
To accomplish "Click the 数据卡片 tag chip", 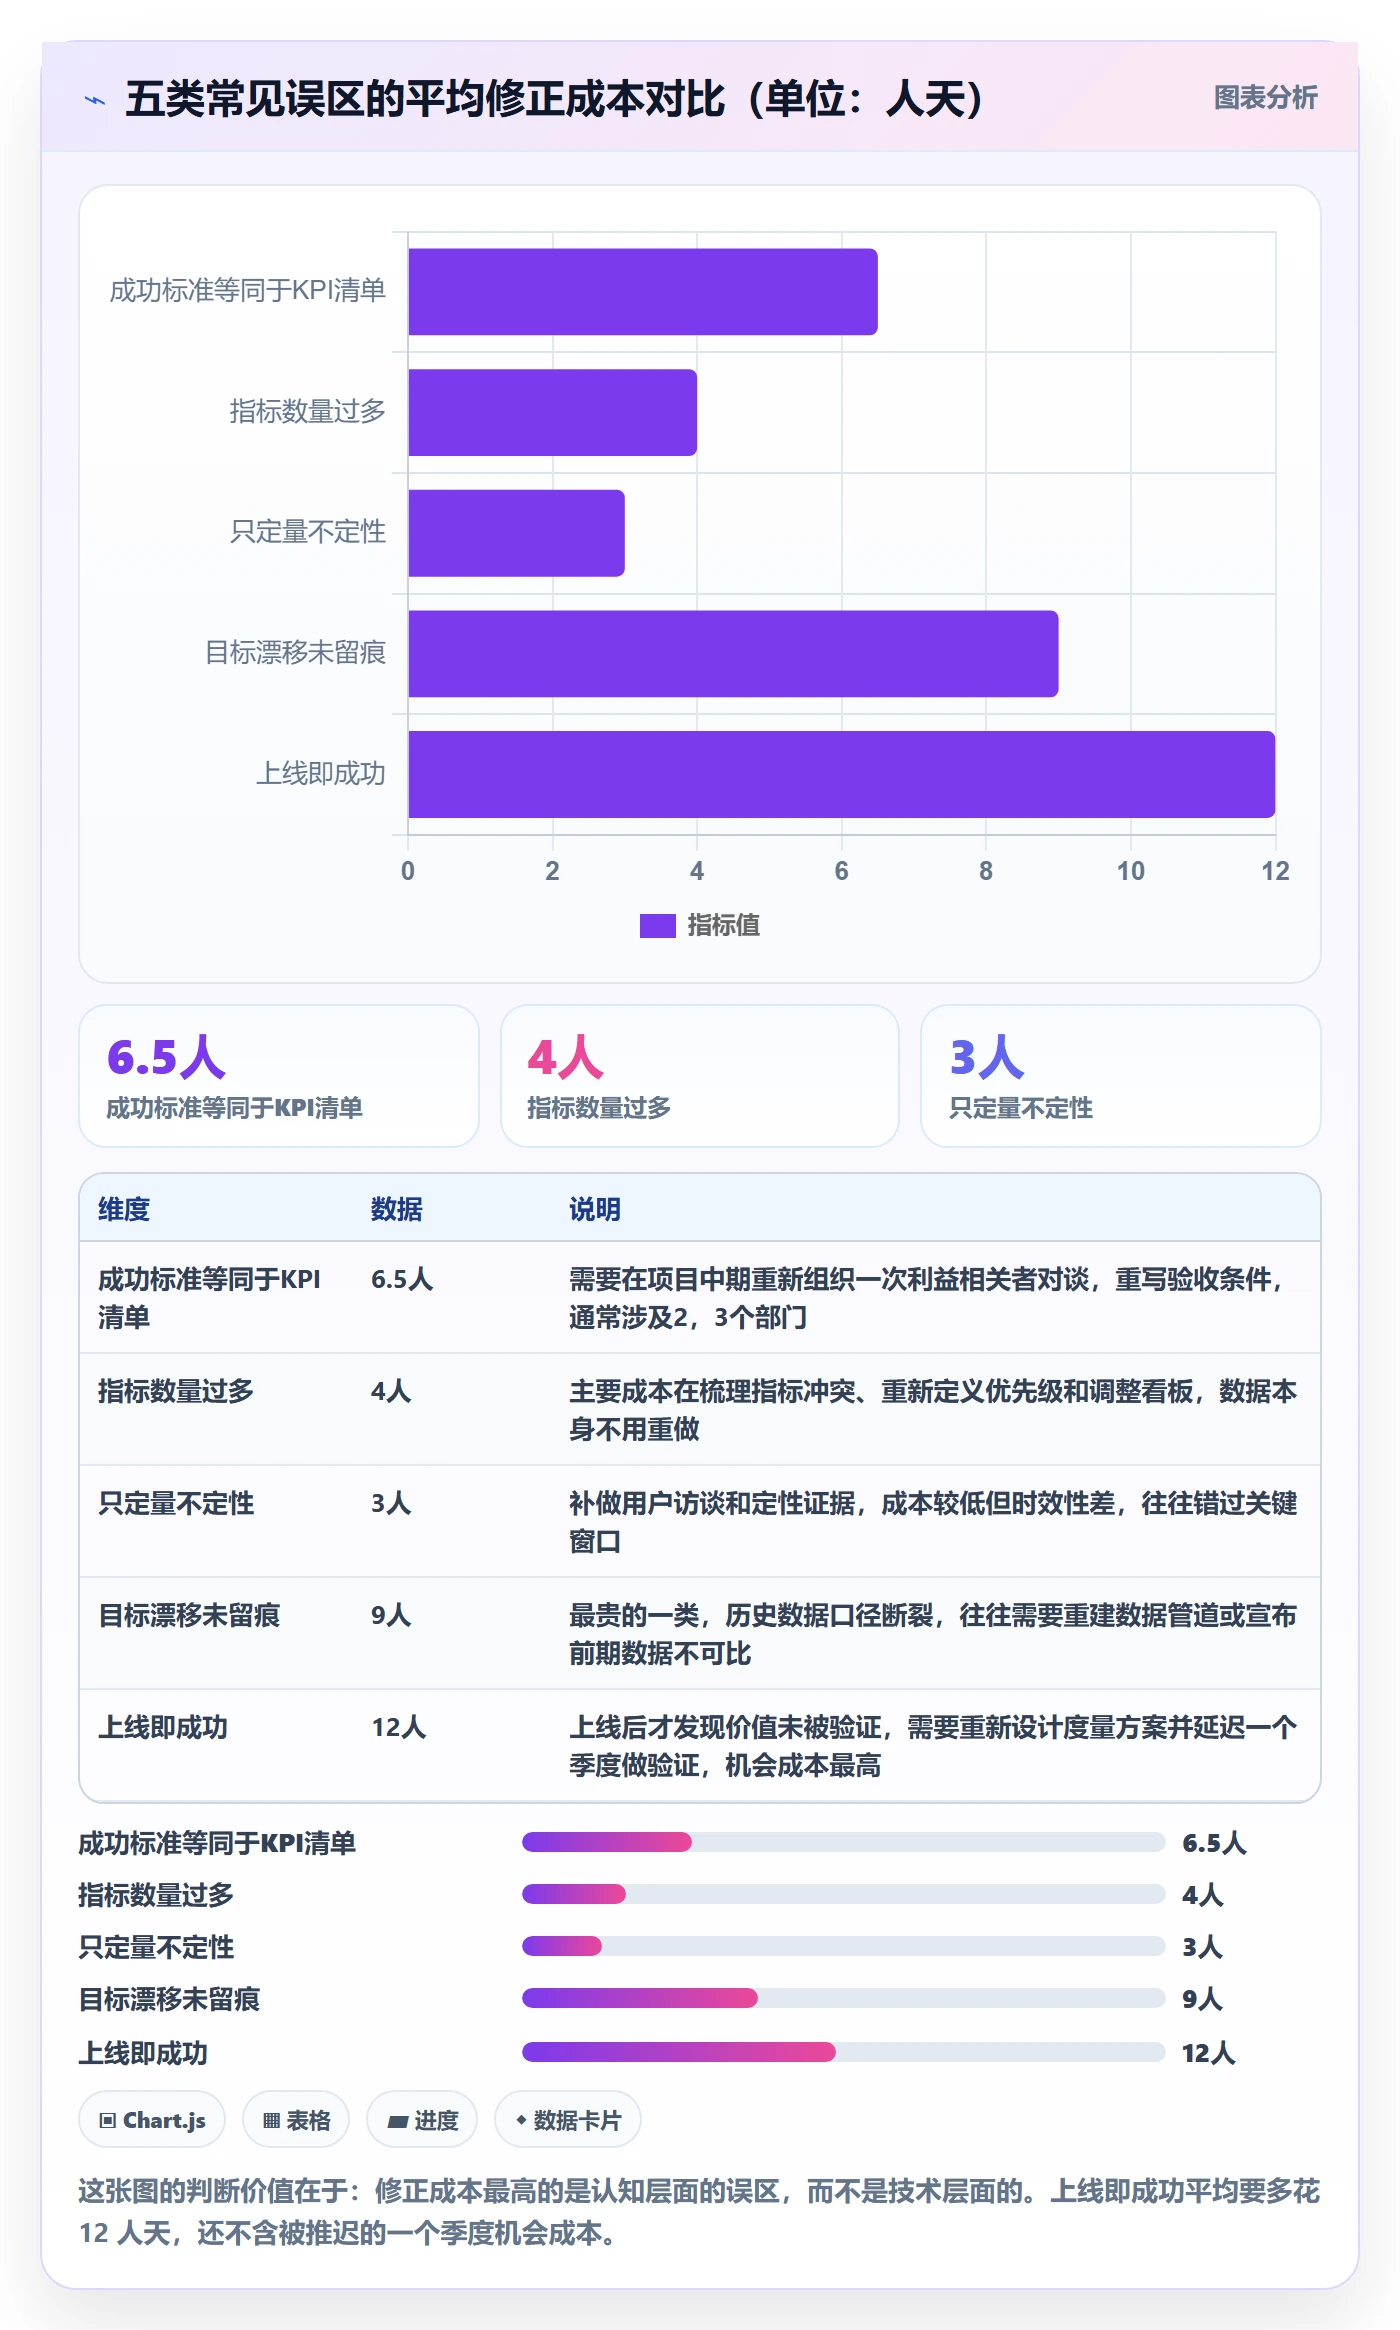I will (x=568, y=2119).
